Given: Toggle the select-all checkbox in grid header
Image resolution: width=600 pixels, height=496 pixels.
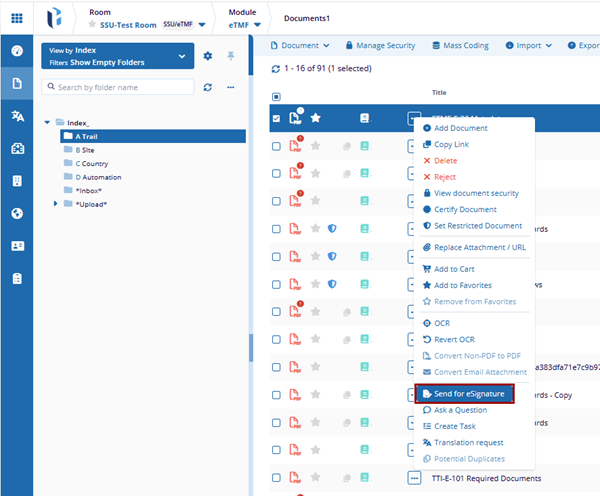Looking at the screenshot, I should pos(276,97).
